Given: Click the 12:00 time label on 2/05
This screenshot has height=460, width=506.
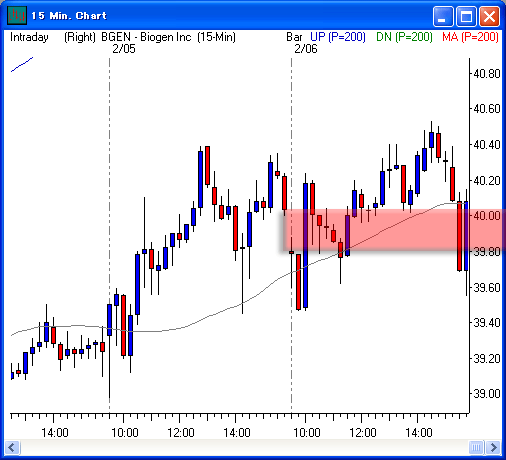Looking at the screenshot, I should click(180, 433).
